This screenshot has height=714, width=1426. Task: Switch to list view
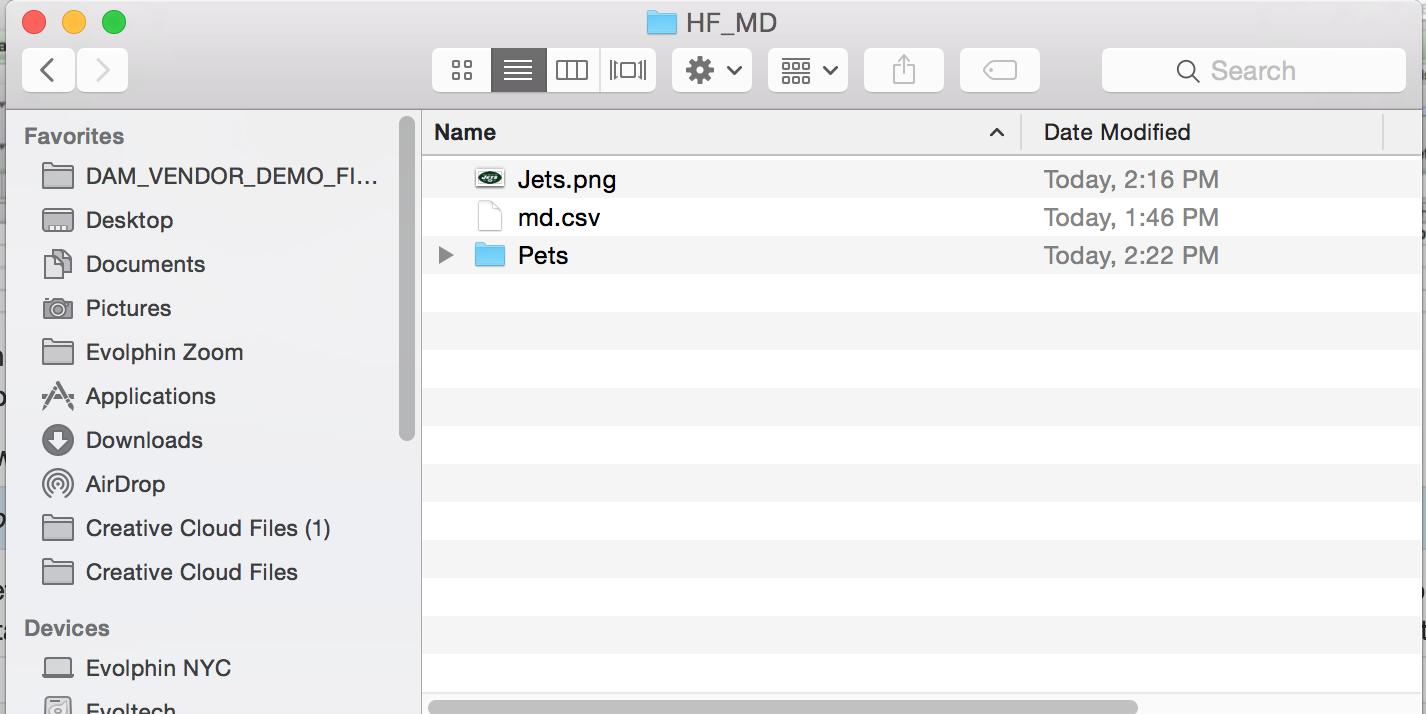[x=518, y=70]
